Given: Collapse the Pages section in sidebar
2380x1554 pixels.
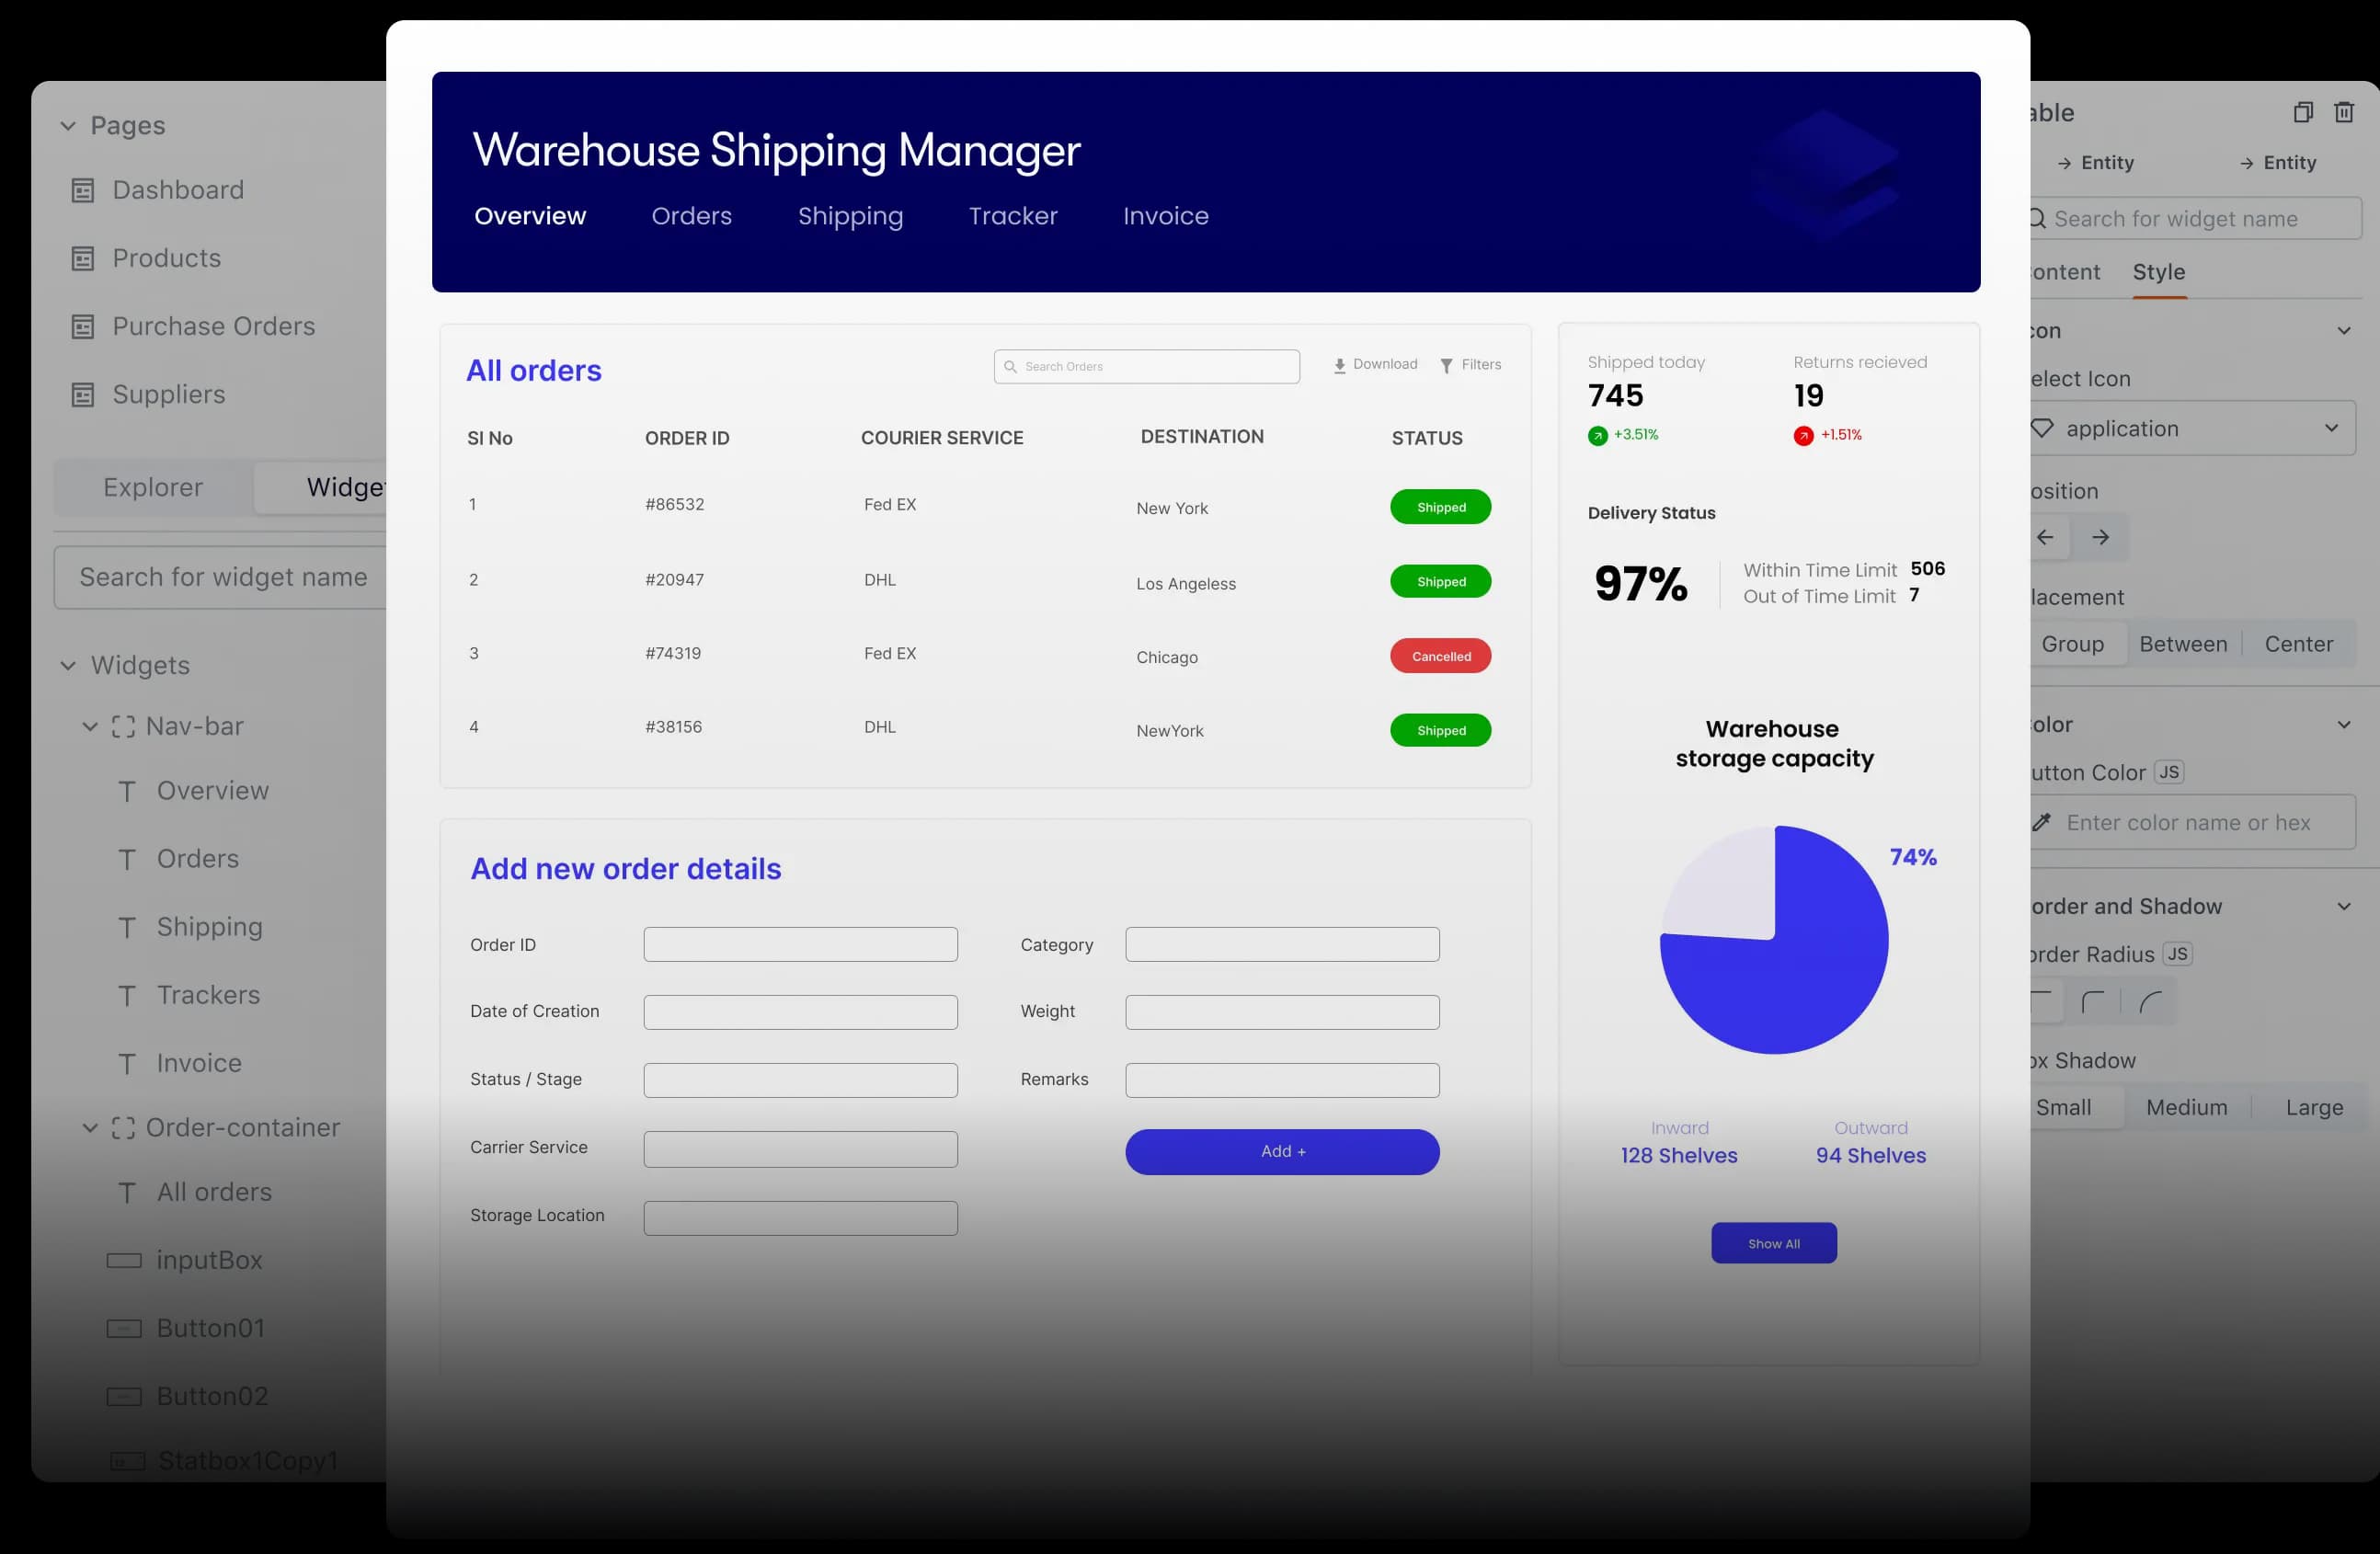Looking at the screenshot, I should pos(67,125).
